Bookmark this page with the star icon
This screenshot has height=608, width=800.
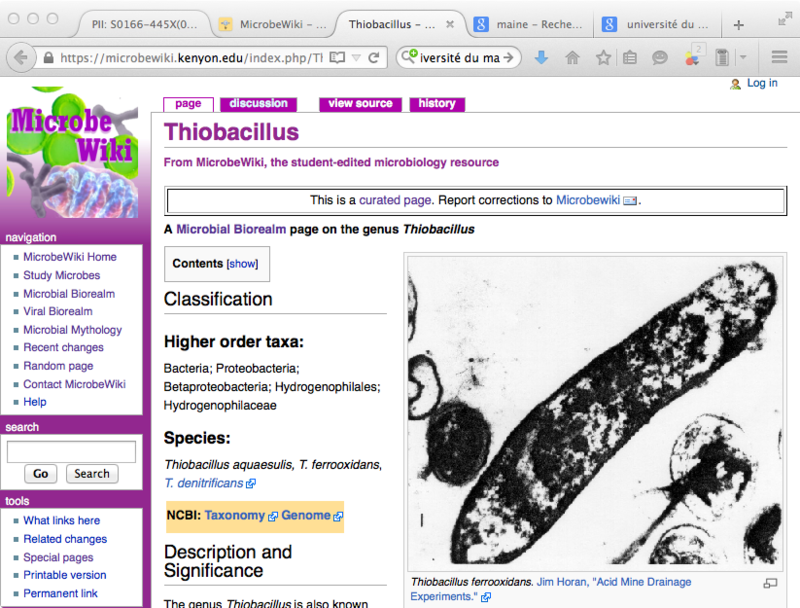pos(603,58)
